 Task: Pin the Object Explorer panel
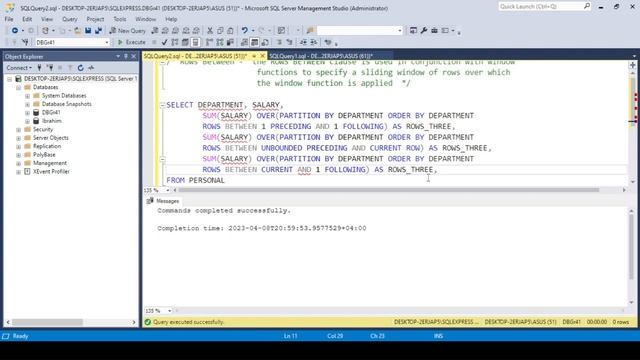click(126, 56)
